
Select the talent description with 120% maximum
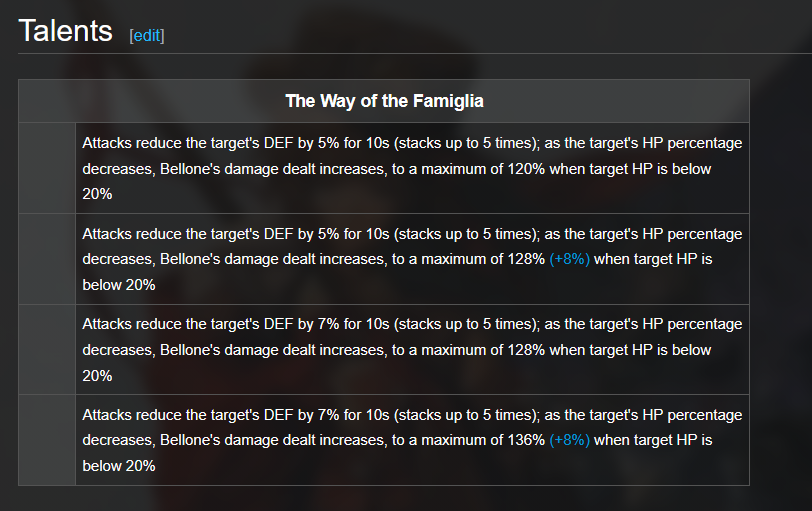tap(412, 168)
